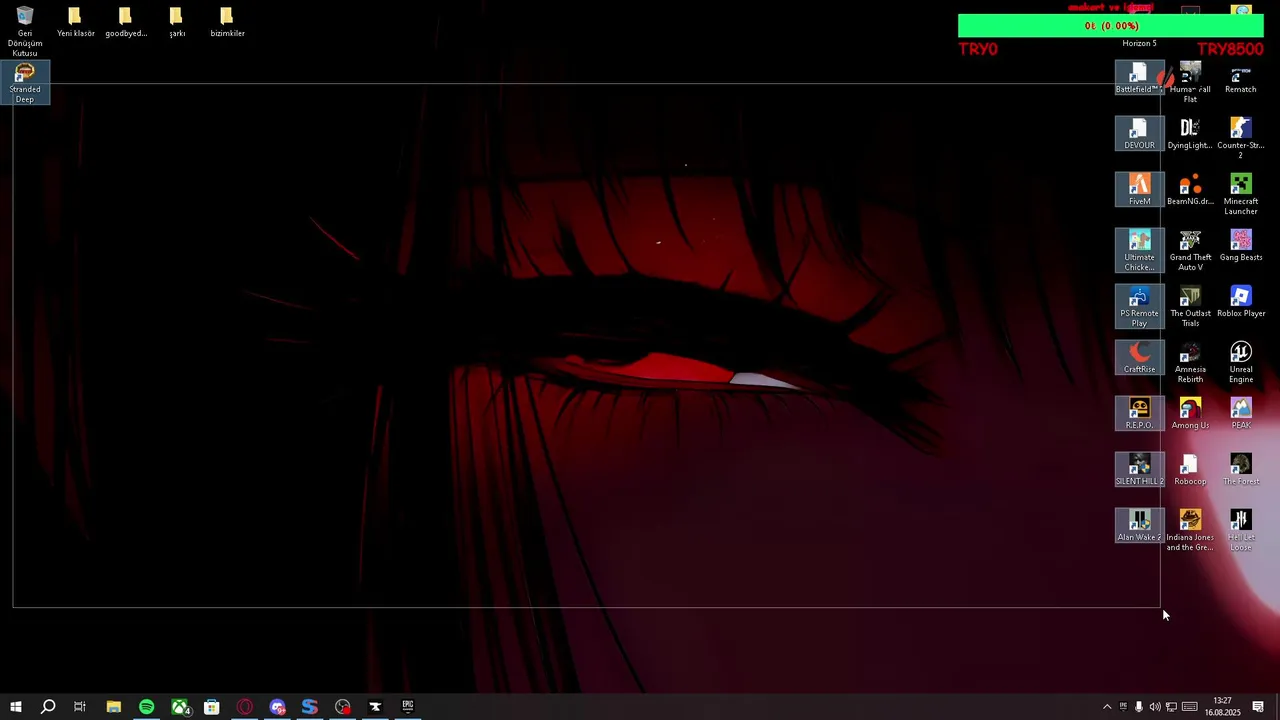The width and height of the screenshot is (1280, 720).
Task: Select the Battlefield desktop shortcut
Action: click(x=1139, y=77)
